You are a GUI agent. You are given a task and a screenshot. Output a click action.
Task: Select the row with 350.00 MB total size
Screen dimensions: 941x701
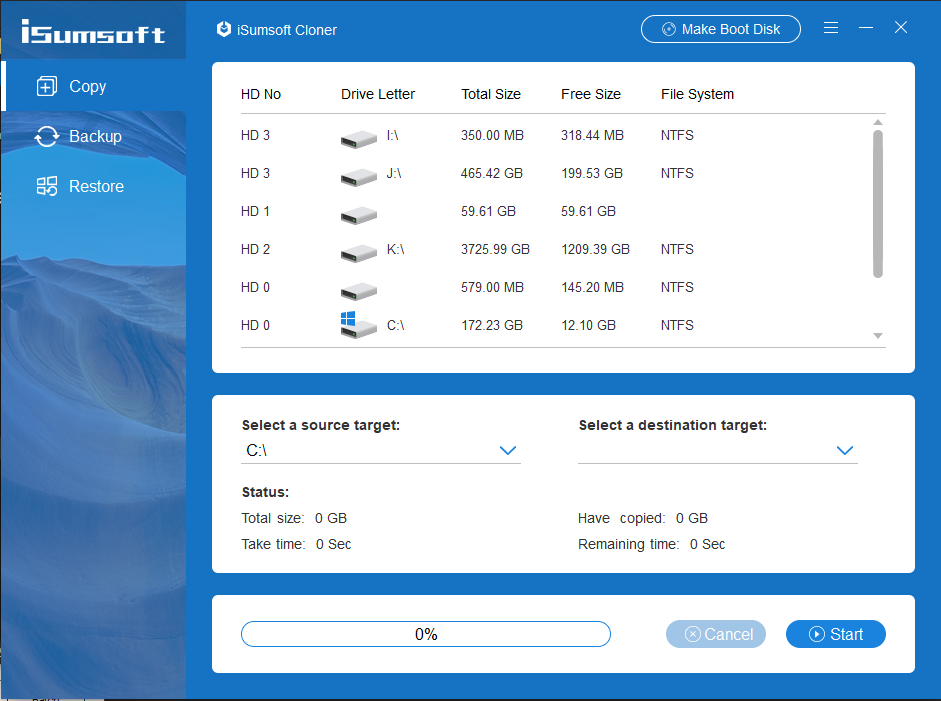click(x=556, y=136)
